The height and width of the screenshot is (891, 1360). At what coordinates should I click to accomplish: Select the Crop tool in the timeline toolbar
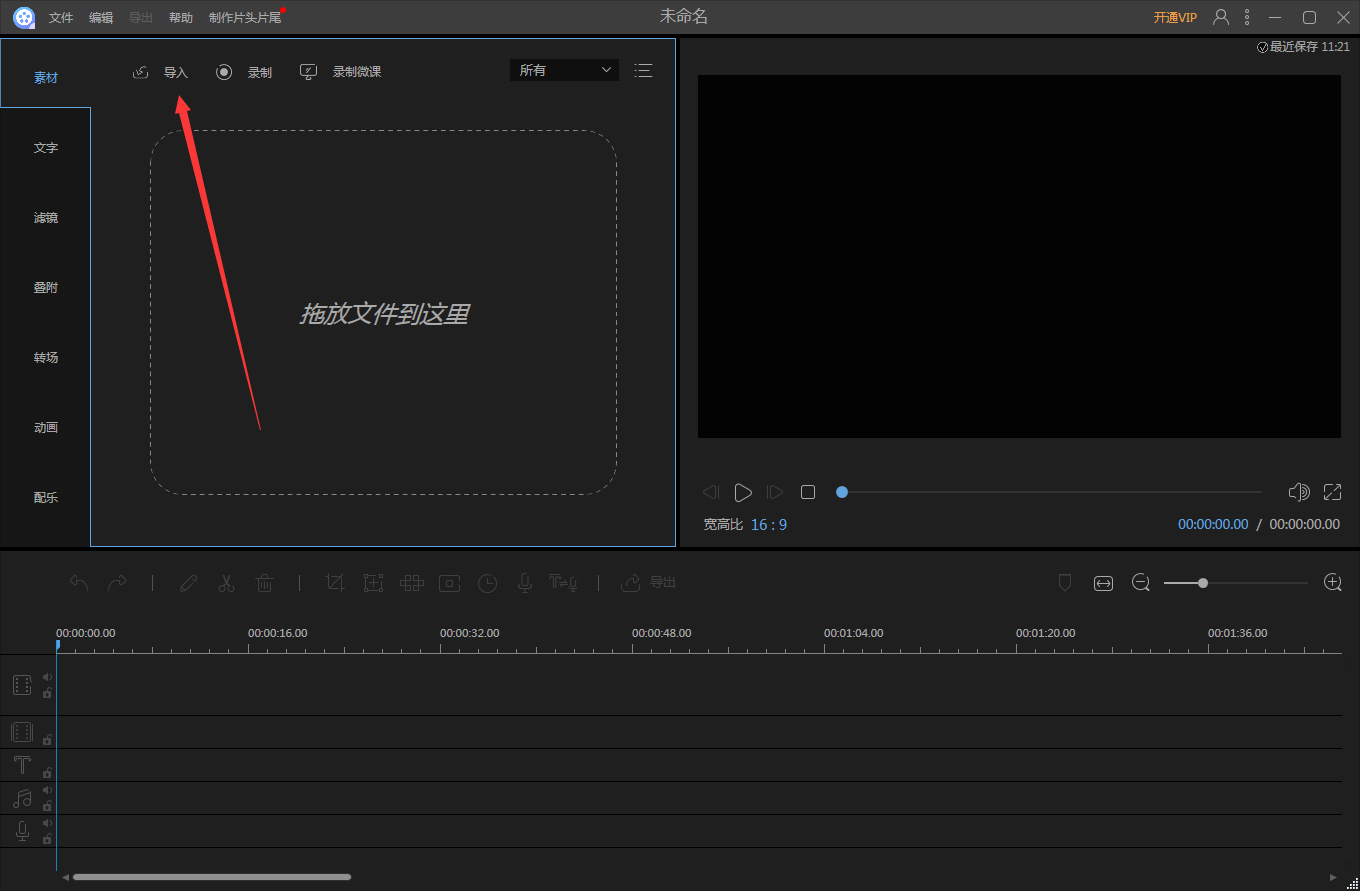coord(335,583)
